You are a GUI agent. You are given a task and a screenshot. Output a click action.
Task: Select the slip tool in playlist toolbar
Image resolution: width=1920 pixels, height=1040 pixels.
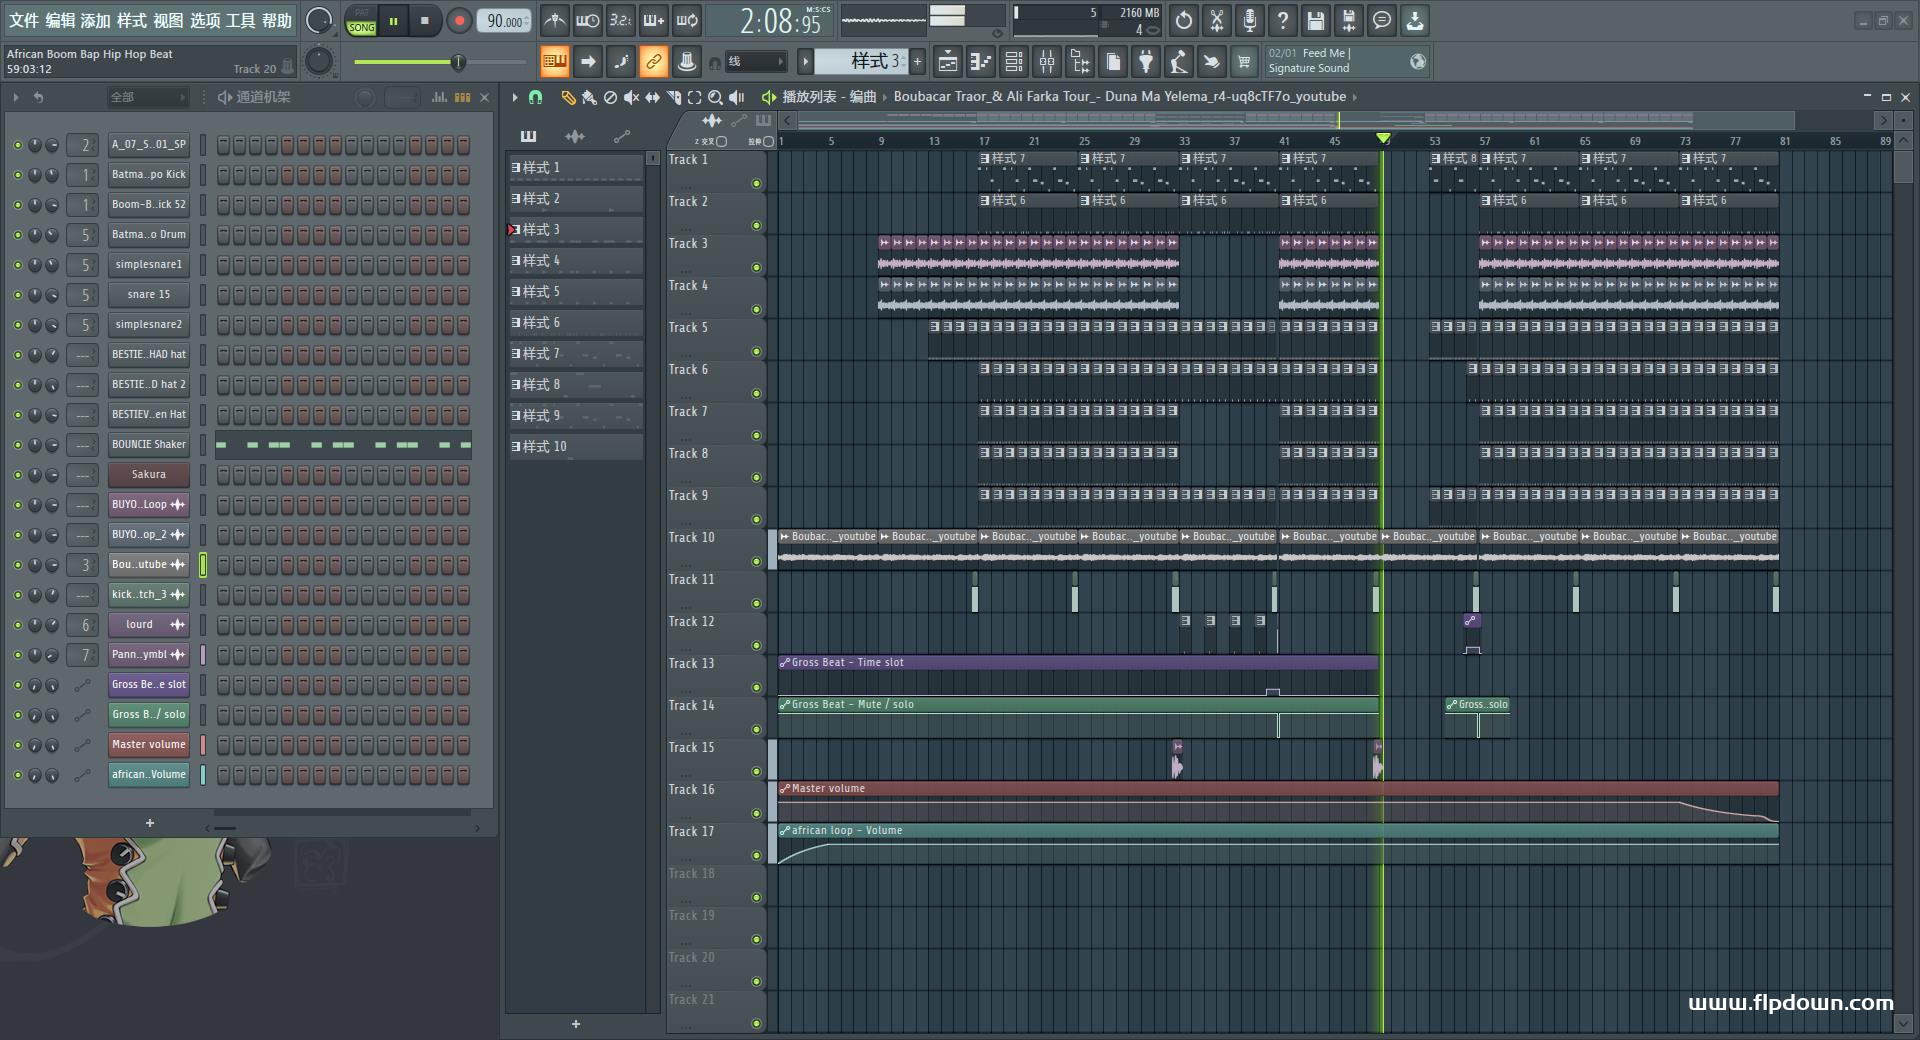[652, 97]
